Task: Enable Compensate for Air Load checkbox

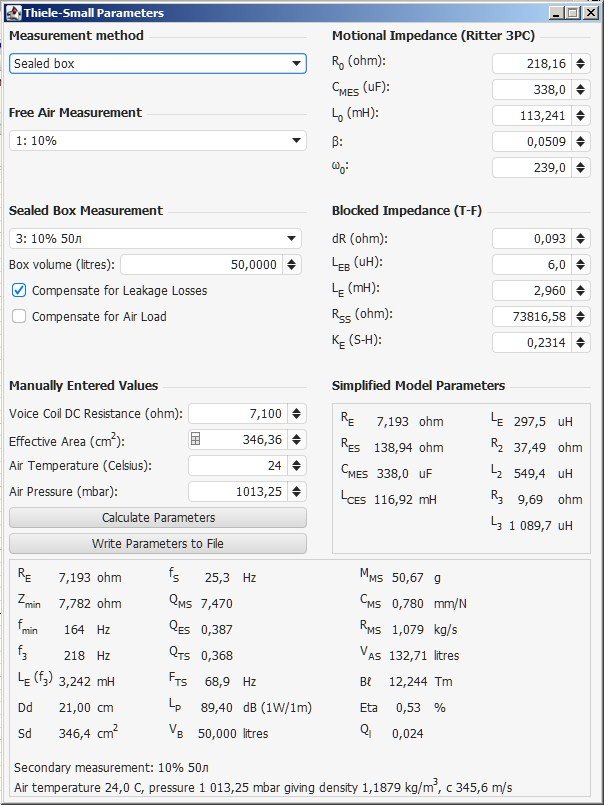Action: click(19, 316)
